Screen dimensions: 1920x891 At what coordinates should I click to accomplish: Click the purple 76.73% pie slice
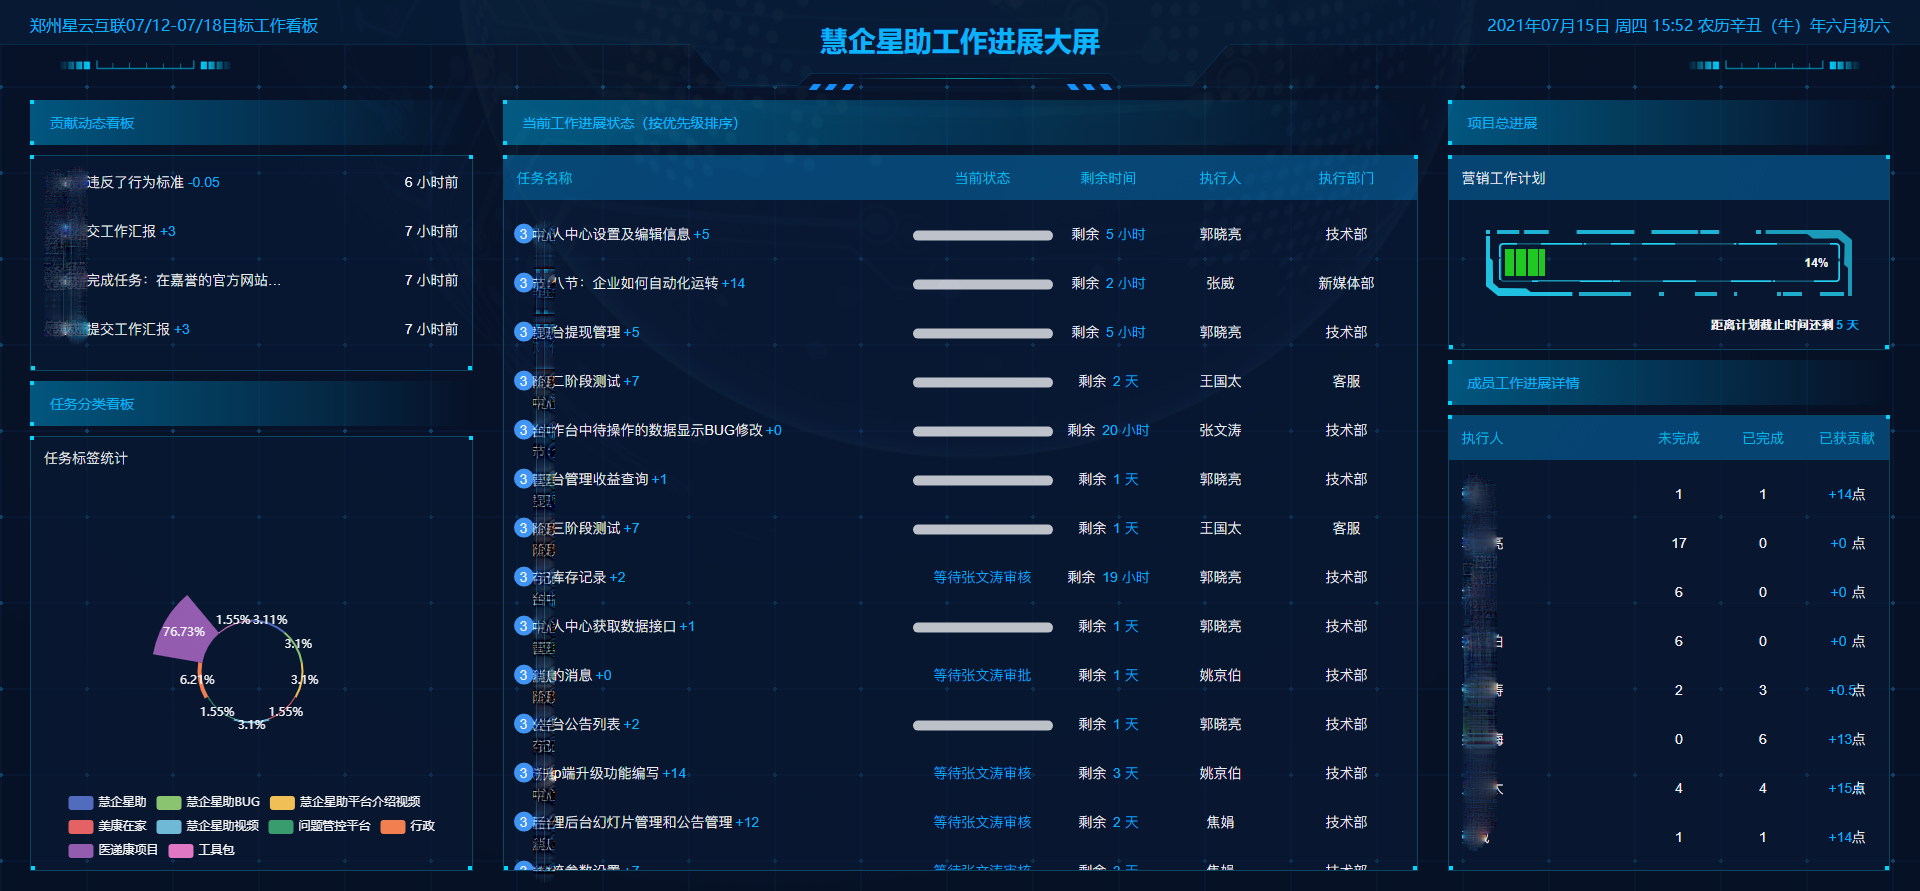click(x=183, y=630)
